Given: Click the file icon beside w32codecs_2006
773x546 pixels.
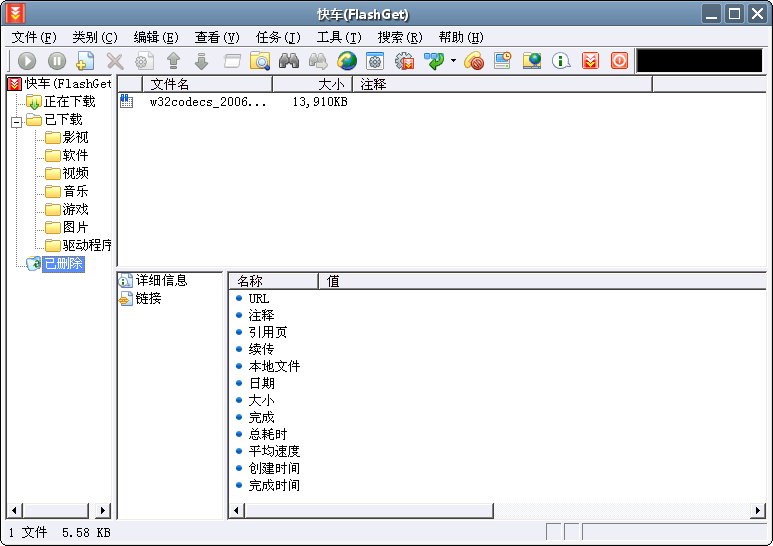Looking at the screenshot, I should (x=127, y=102).
